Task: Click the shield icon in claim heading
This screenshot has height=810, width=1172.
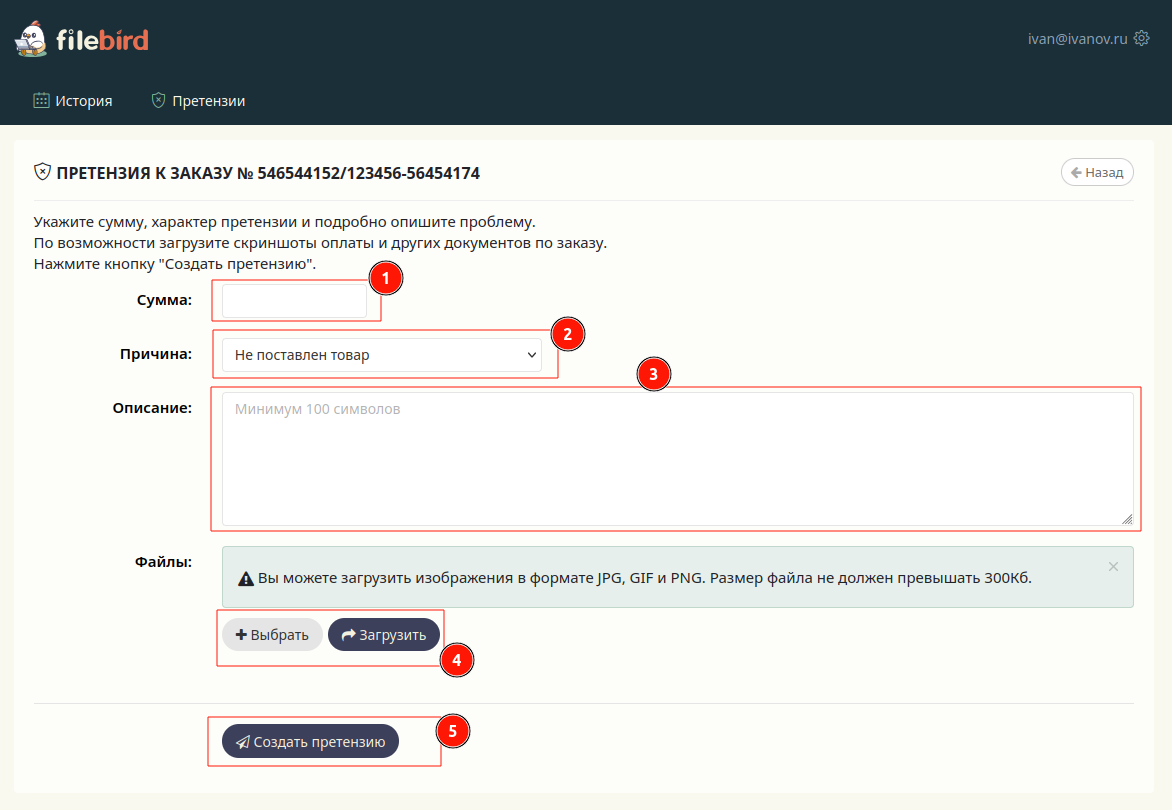Action: [42, 172]
